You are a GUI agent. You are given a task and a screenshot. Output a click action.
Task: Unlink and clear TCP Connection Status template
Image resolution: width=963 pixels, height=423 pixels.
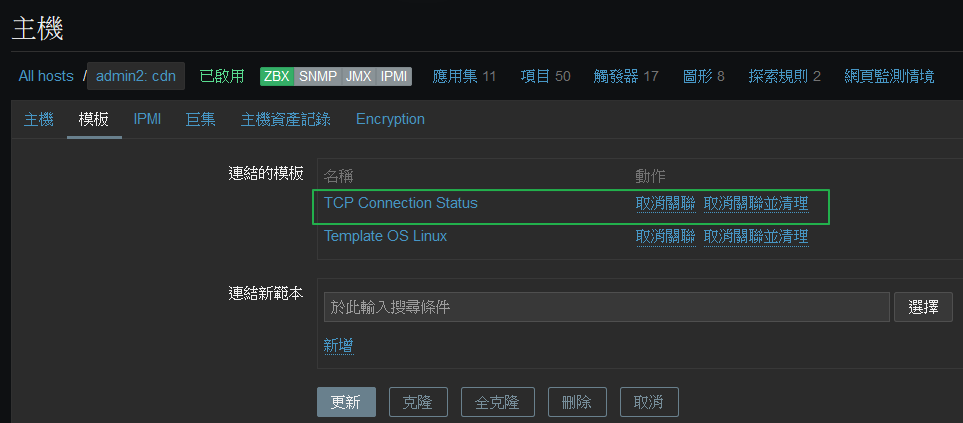pyautogui.click(x=756, y=203)
